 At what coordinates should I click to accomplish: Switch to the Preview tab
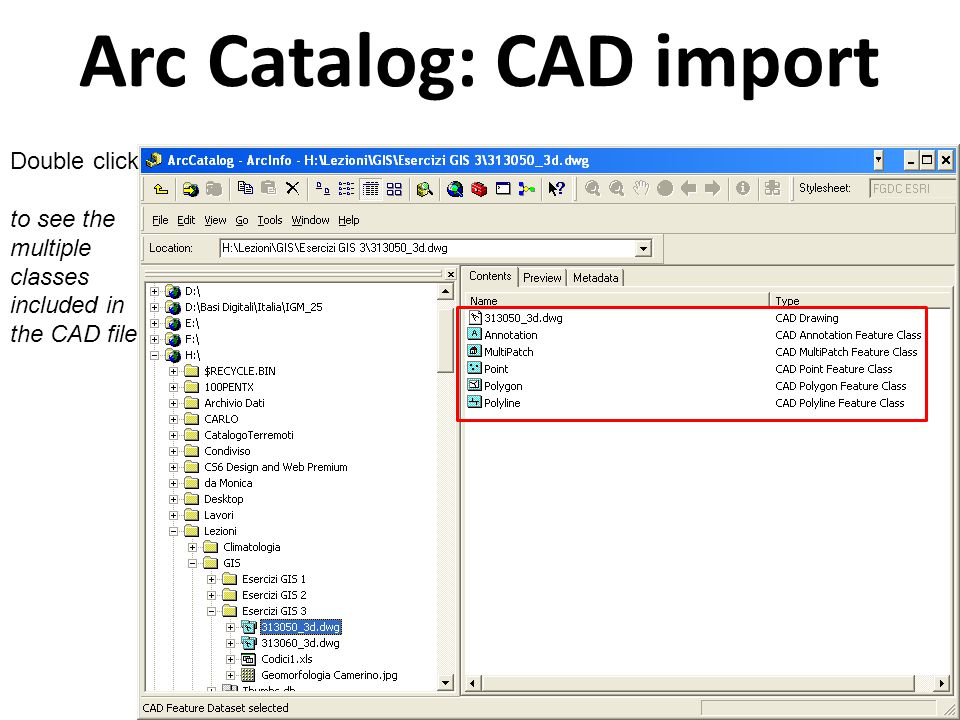[542, 278]
